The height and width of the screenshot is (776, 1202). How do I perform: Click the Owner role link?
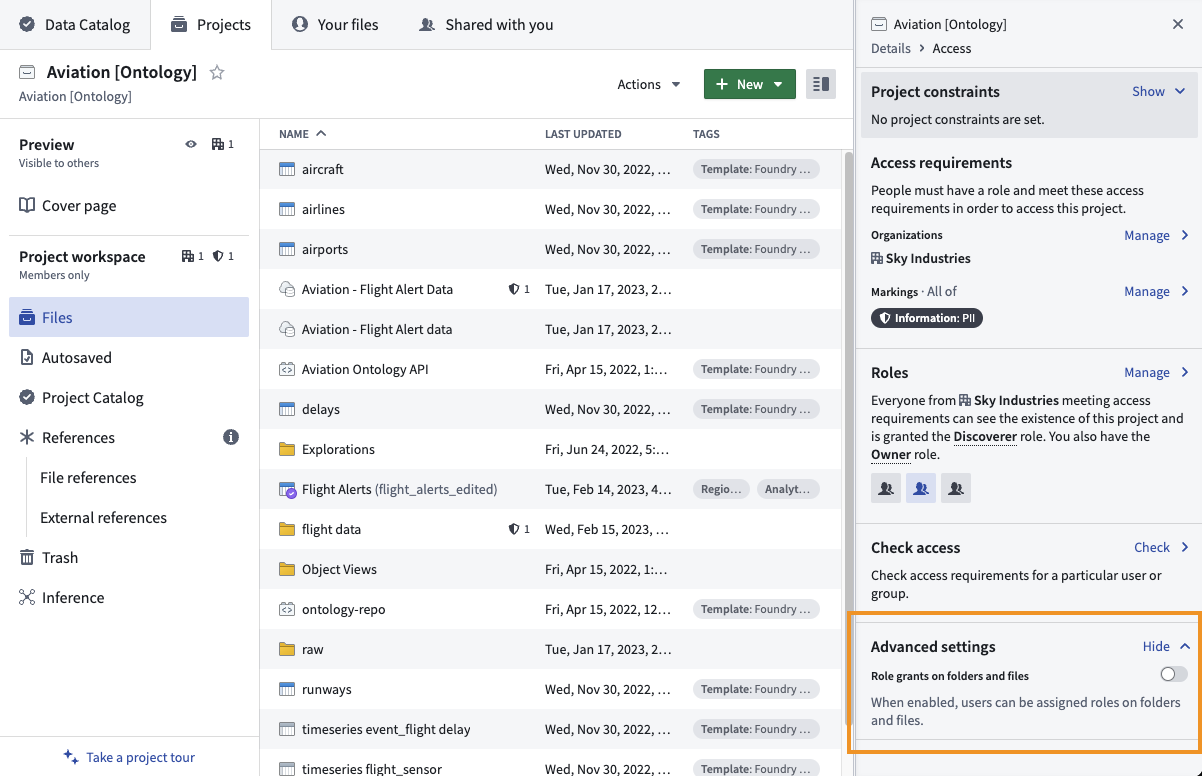tap(891, 454)
